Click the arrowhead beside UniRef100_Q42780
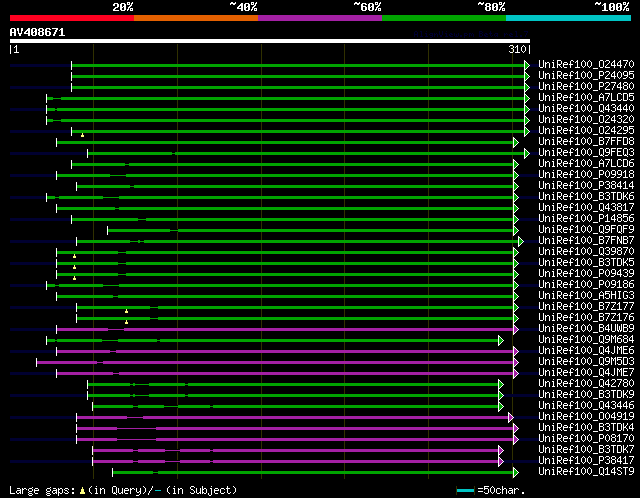Screen dimensions: 640x498 501,384
